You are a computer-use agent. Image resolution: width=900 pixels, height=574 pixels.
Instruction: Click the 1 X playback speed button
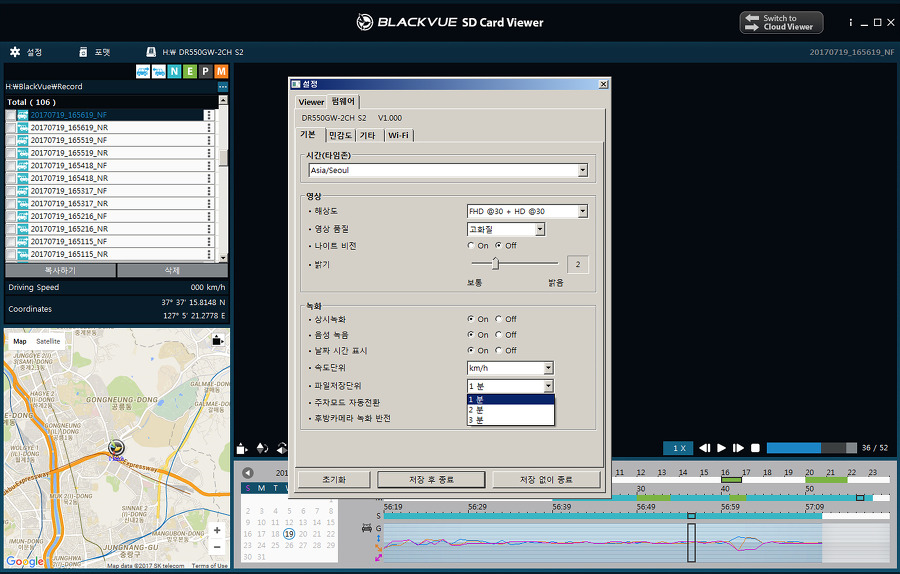[679, 448]
